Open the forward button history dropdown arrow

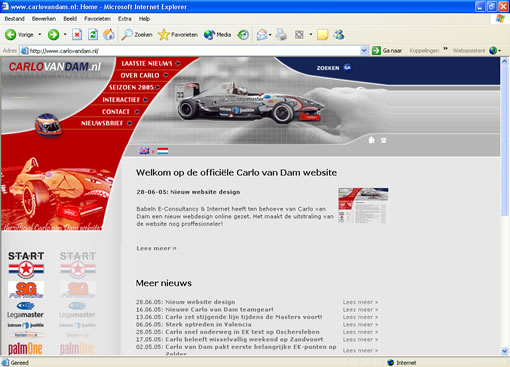65,34
